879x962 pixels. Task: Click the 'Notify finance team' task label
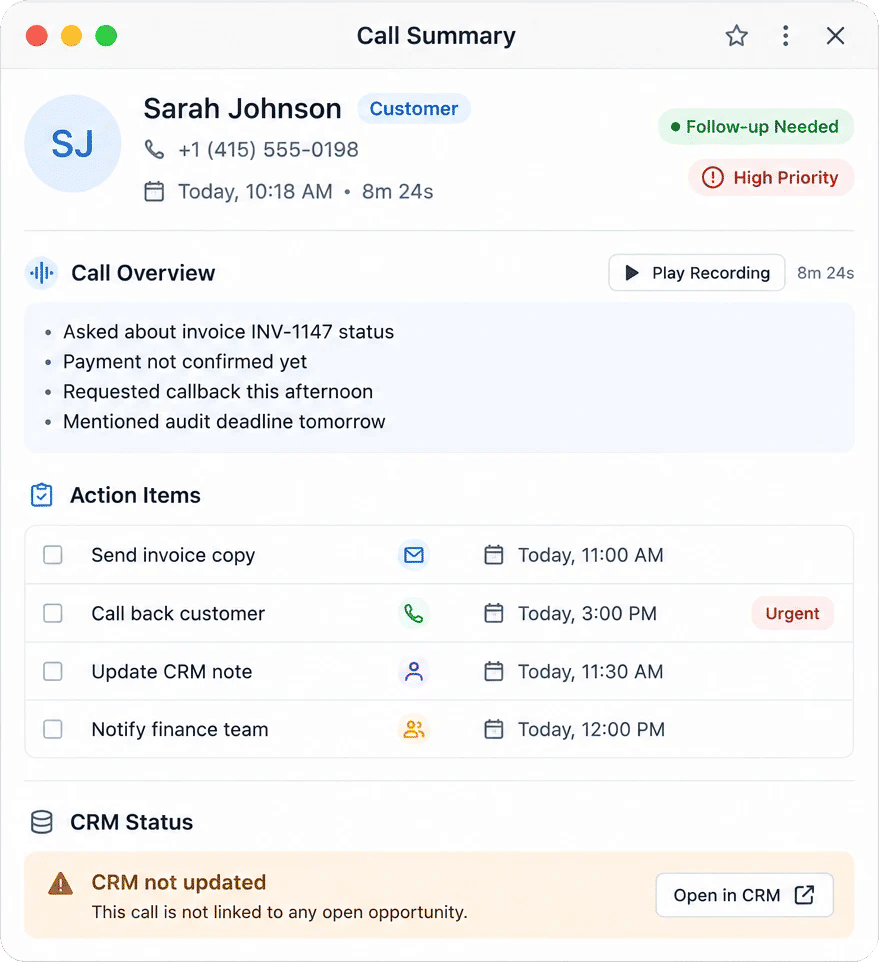(180, 729)
